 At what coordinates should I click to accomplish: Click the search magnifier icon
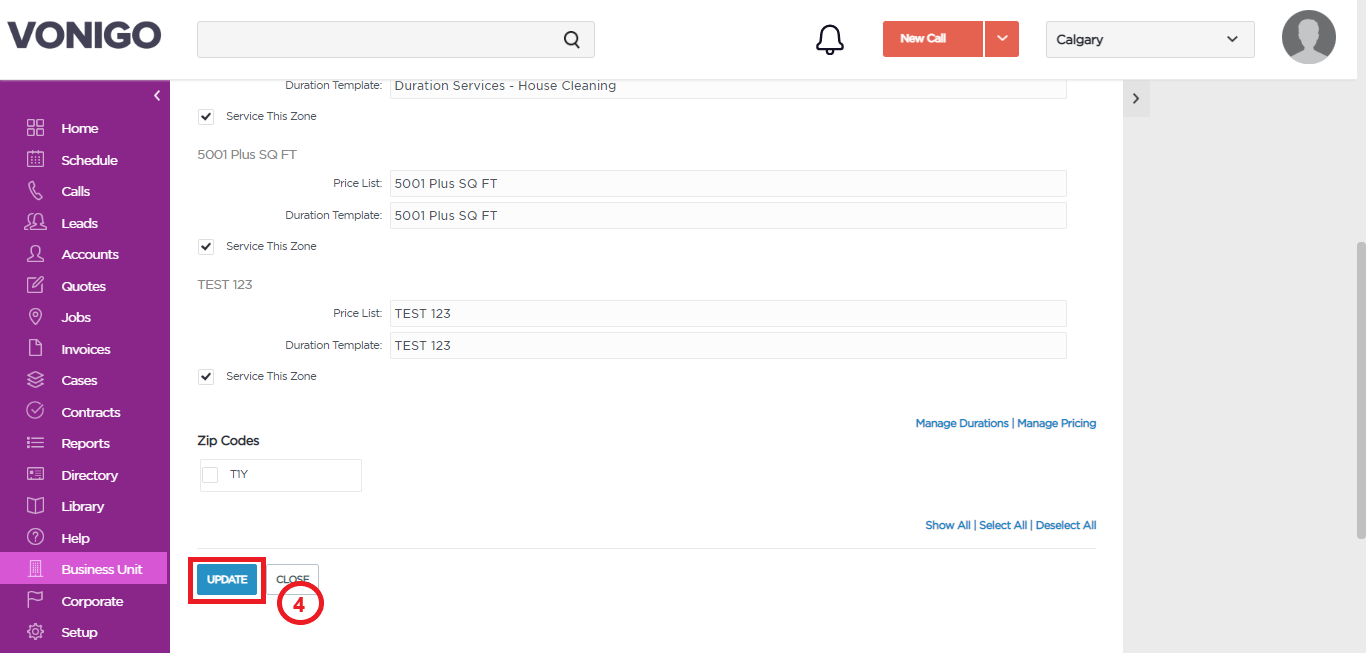tap(572, 40)
